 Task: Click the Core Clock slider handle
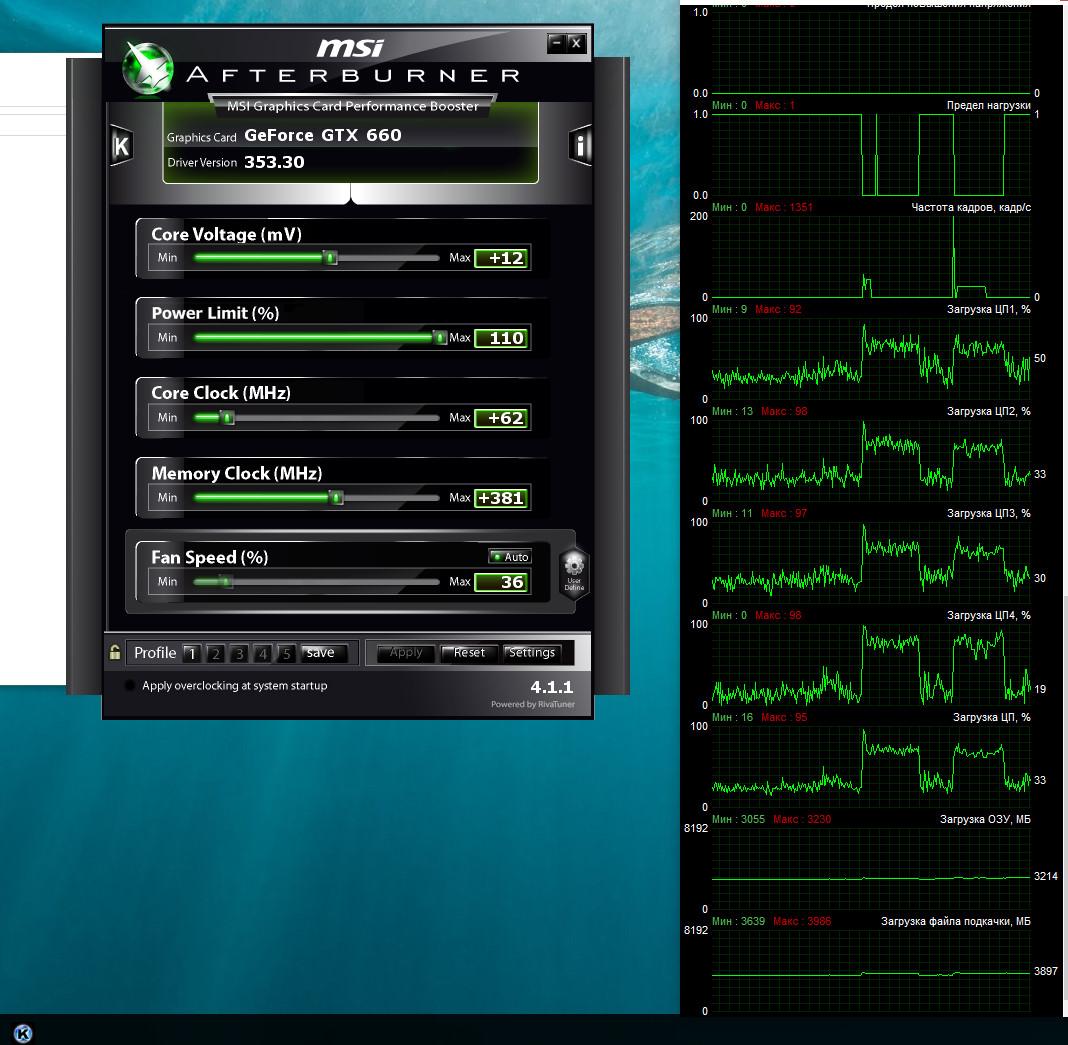click(x=228, y=418)
